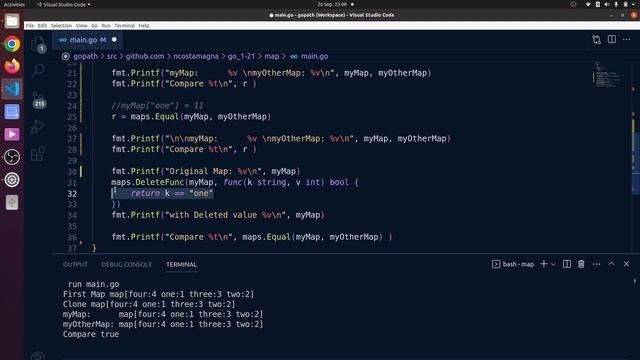Switch to the OUTPUT panel tab
This screenshot has height=360, width=640.
(75, 264)
